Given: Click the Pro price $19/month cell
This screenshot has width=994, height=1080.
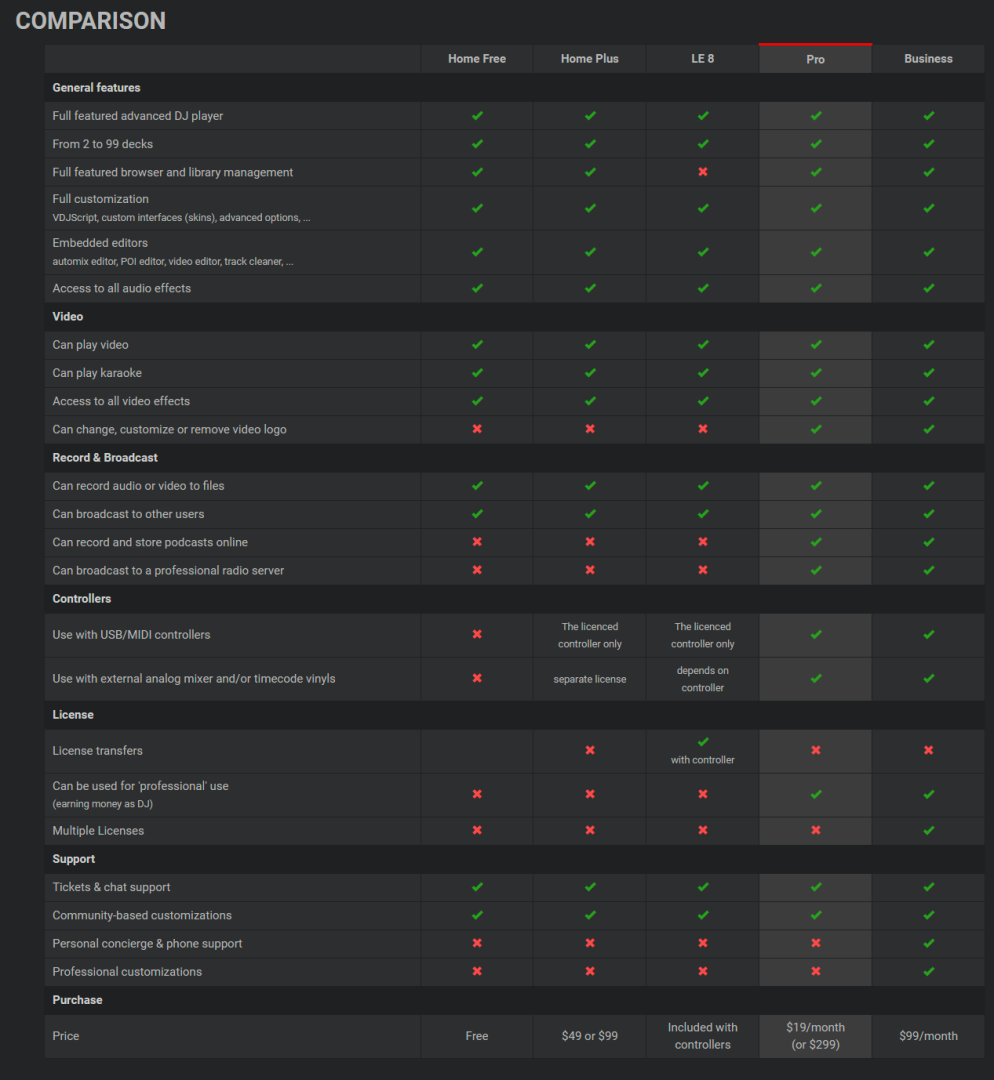Looking at the screenshot, I should click(816, 1036).
